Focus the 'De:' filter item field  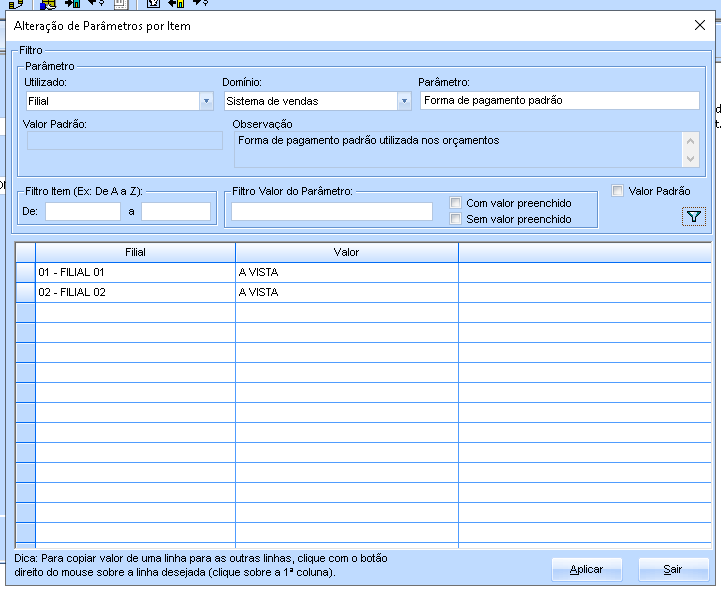[x=83, y=212]
